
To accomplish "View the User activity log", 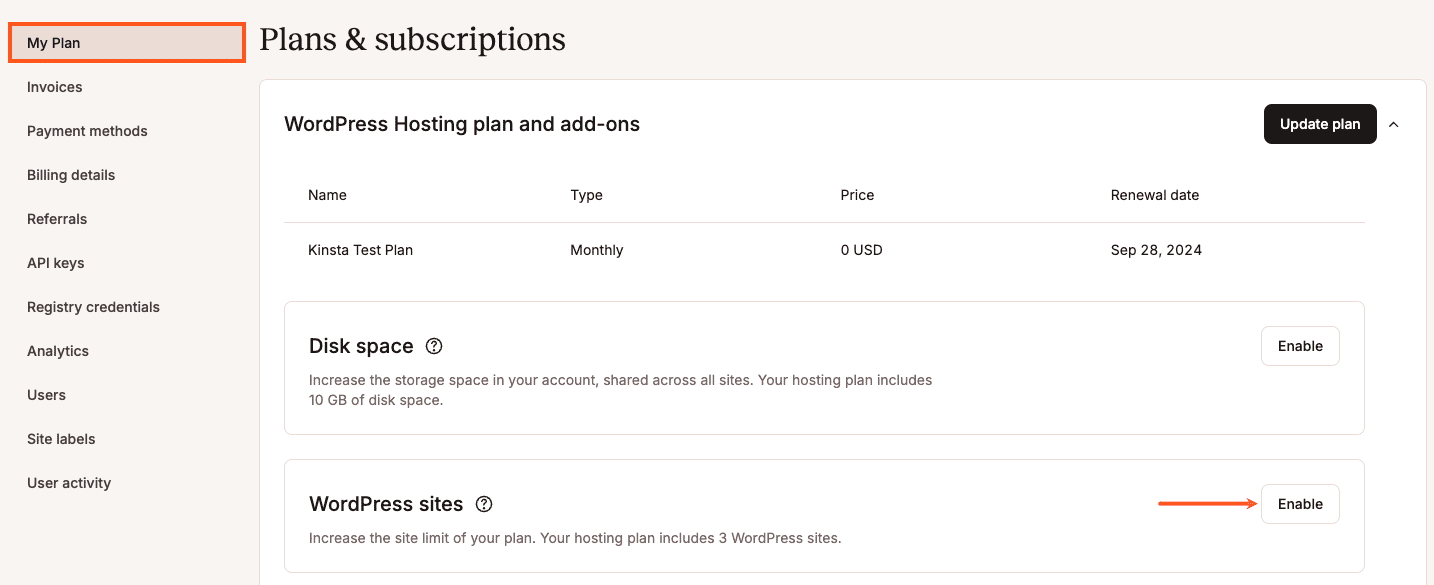I will pos(69,483).
